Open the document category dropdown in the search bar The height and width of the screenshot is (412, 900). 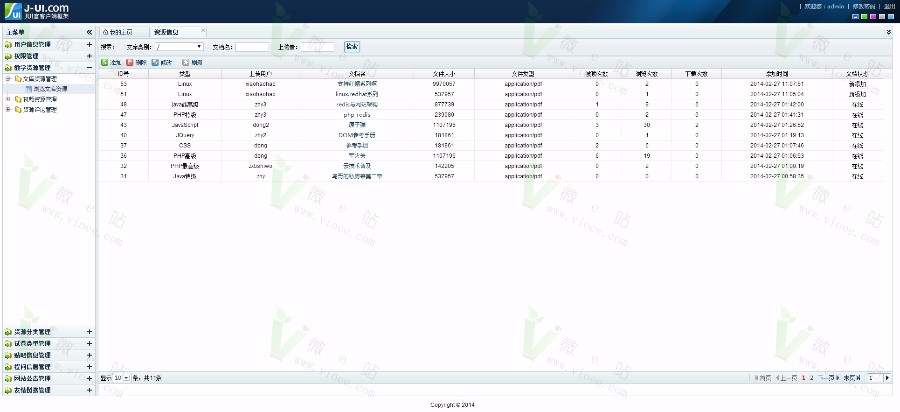(x=179, y=46)
